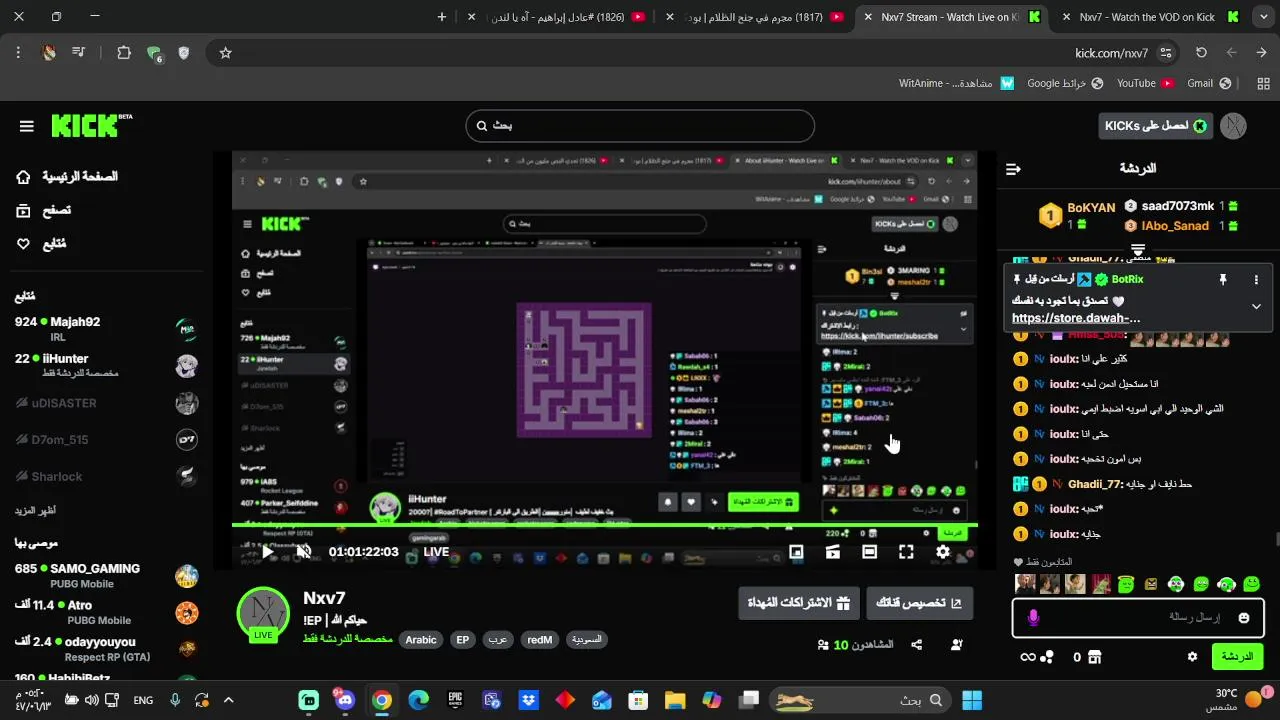The image size is (1280, 720).
Task: Share the stream with the share icon
Action: (x=917, y=645)
